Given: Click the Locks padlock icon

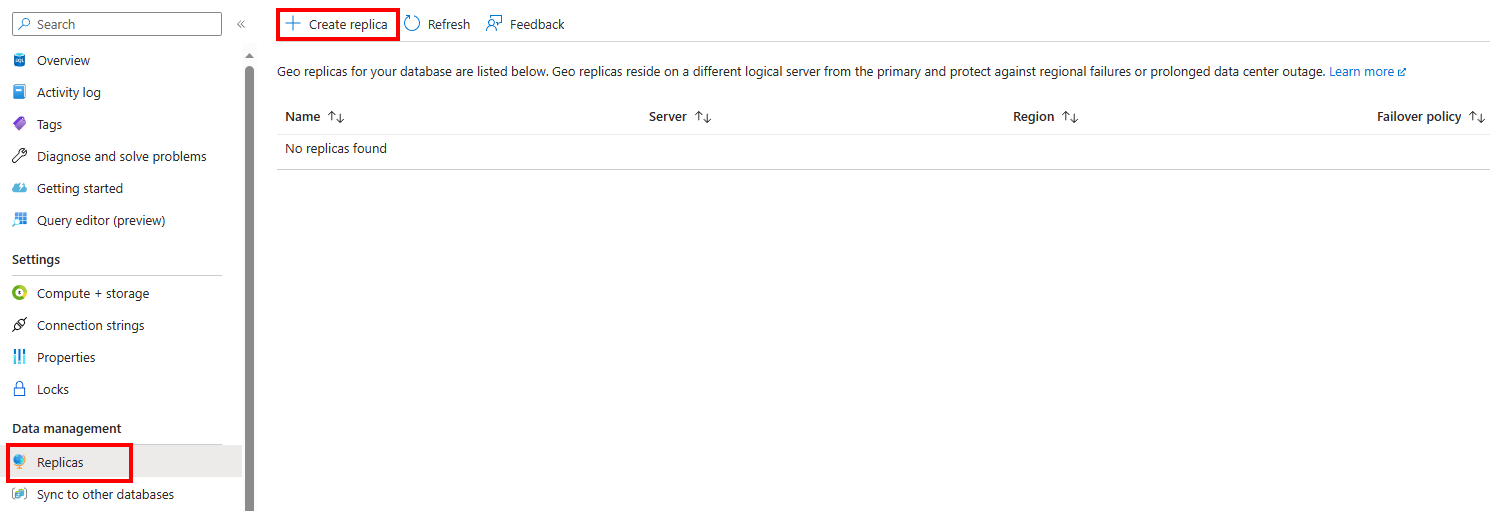Looking at the screenshot, I should (x=19, y=390).
